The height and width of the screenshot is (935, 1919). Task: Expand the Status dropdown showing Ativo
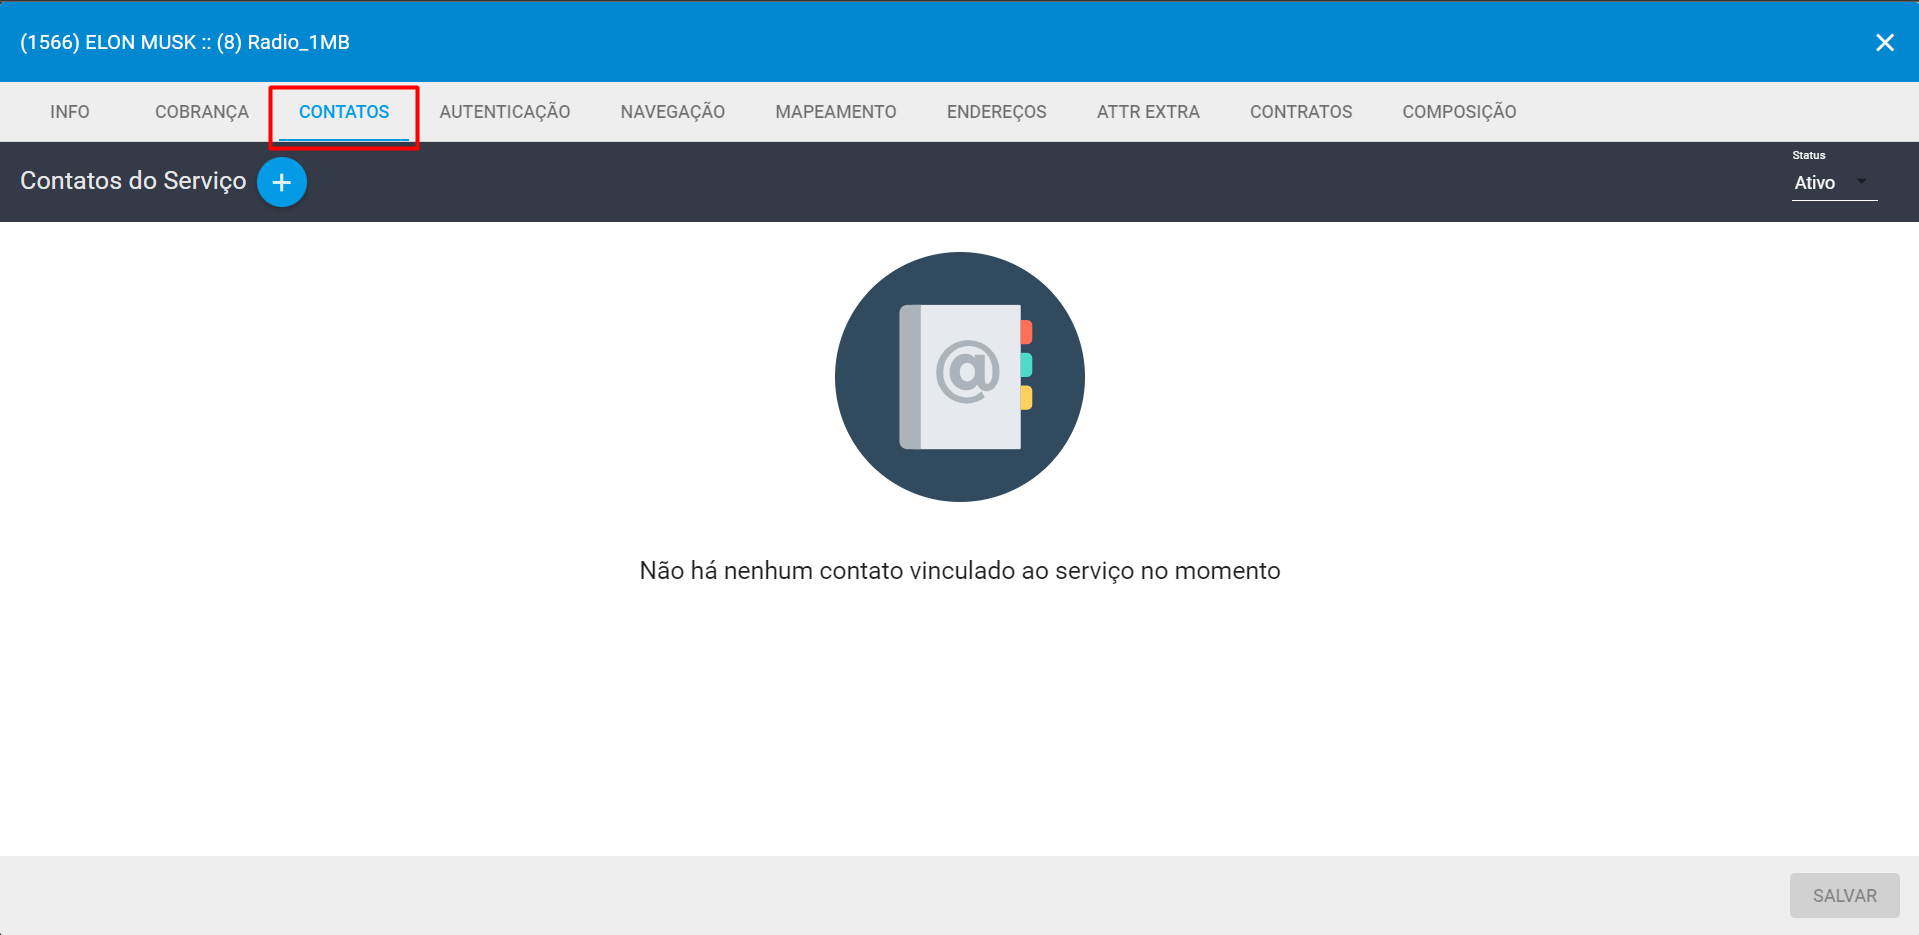pos(1834,183)
